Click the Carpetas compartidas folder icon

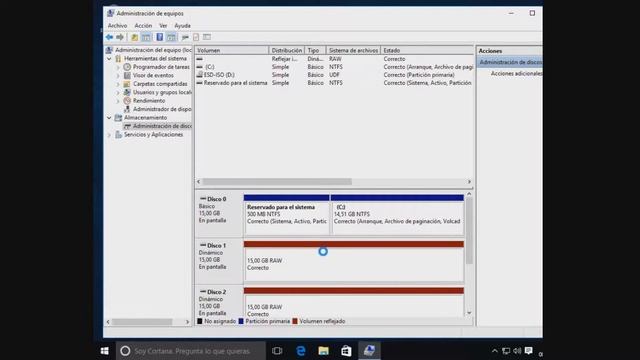pos(127,84)
